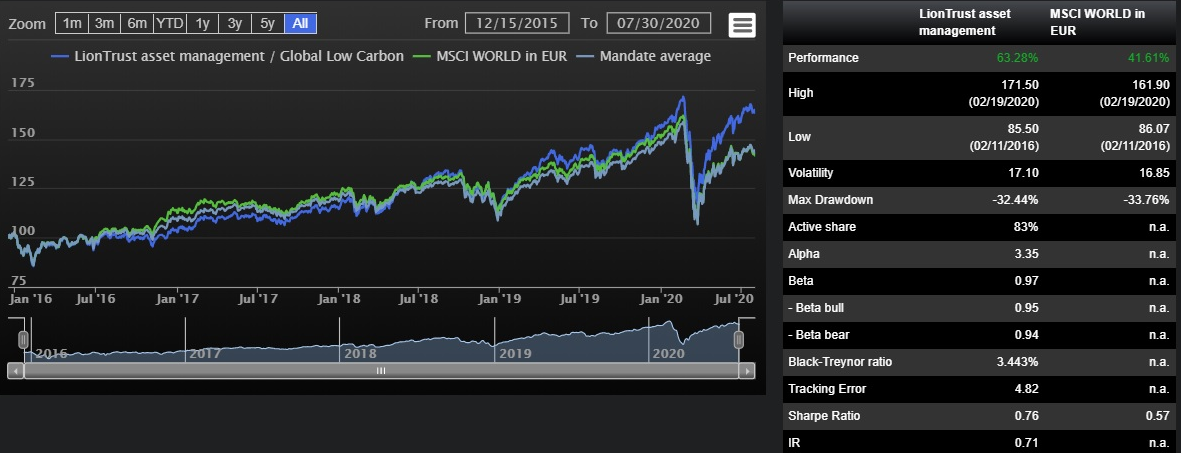Screen dimensions: 1181x453
Task: Select the 3m zoom range
Action: pyautogui.click(x=105, y=23)
